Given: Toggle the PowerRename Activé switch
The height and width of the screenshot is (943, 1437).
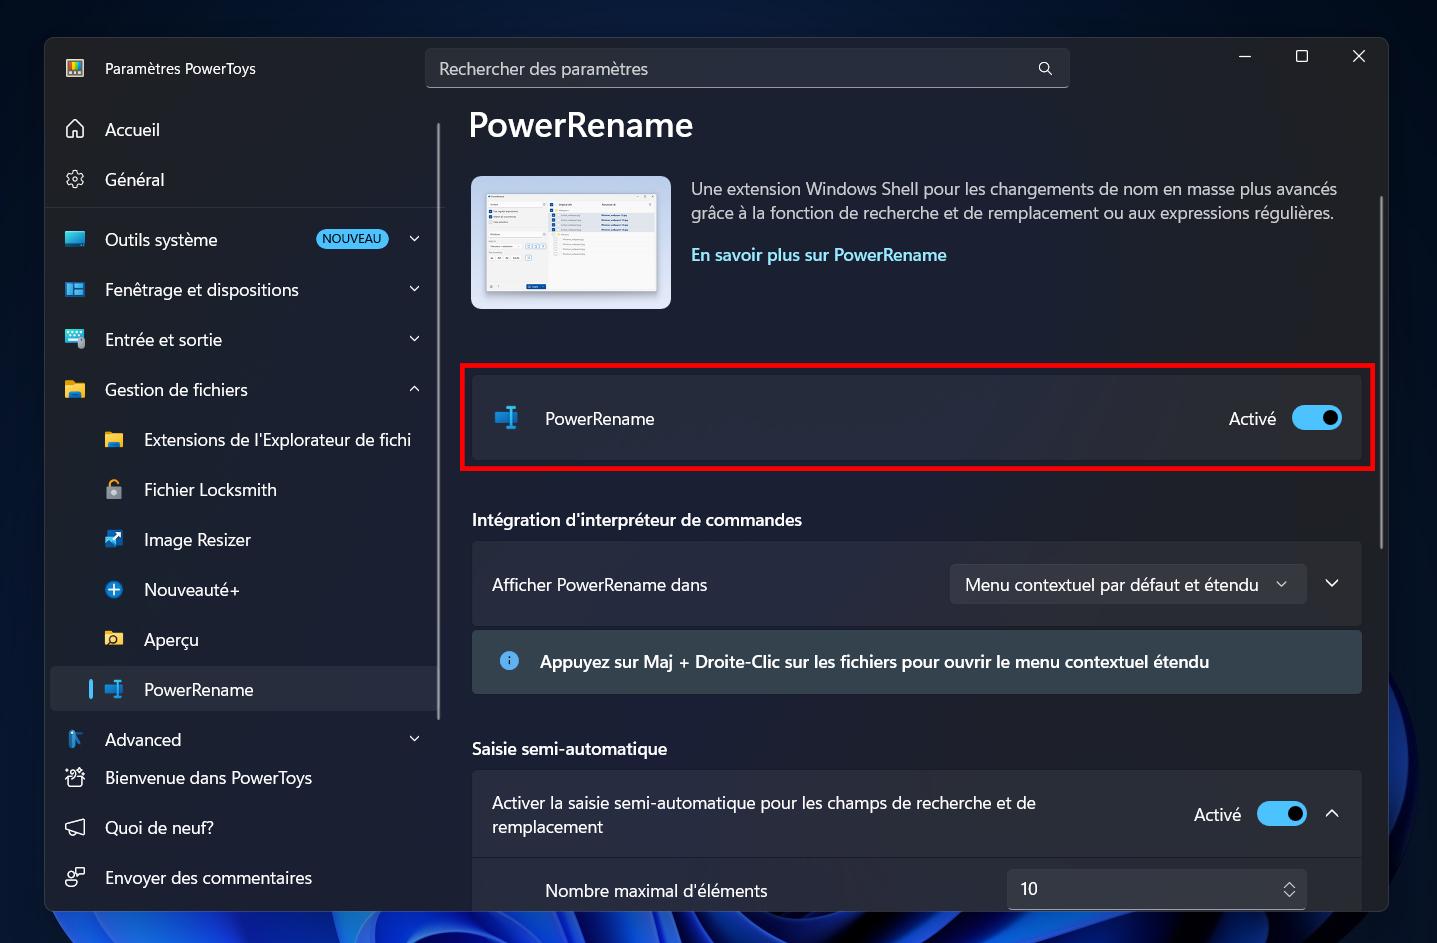Looking at the screenshot, I should click(x=1316, y=418).
